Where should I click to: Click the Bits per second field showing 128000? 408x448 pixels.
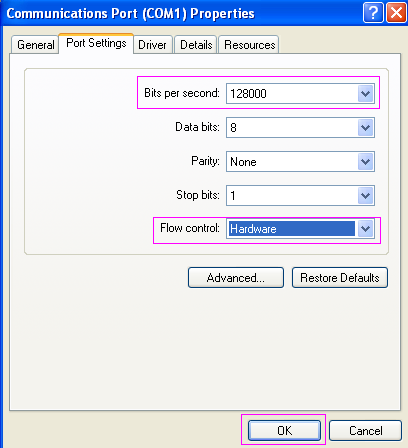[300, 94]
